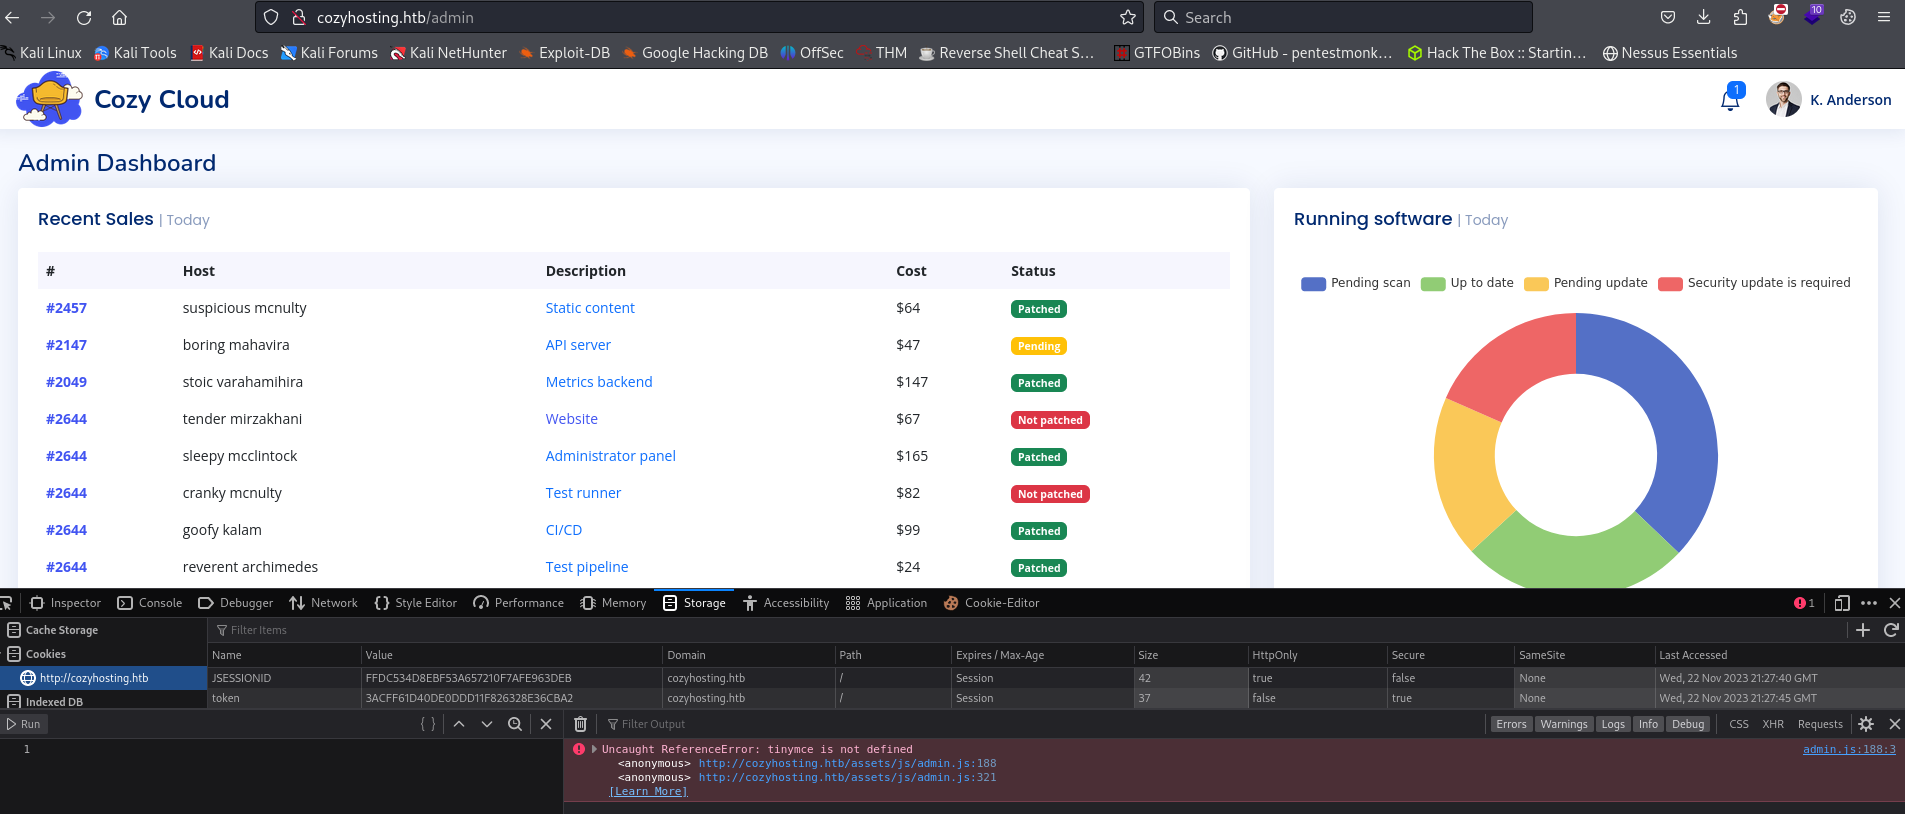Refresh the storage cookie table
The image size is (1905, 814).
pos(1891,630)
